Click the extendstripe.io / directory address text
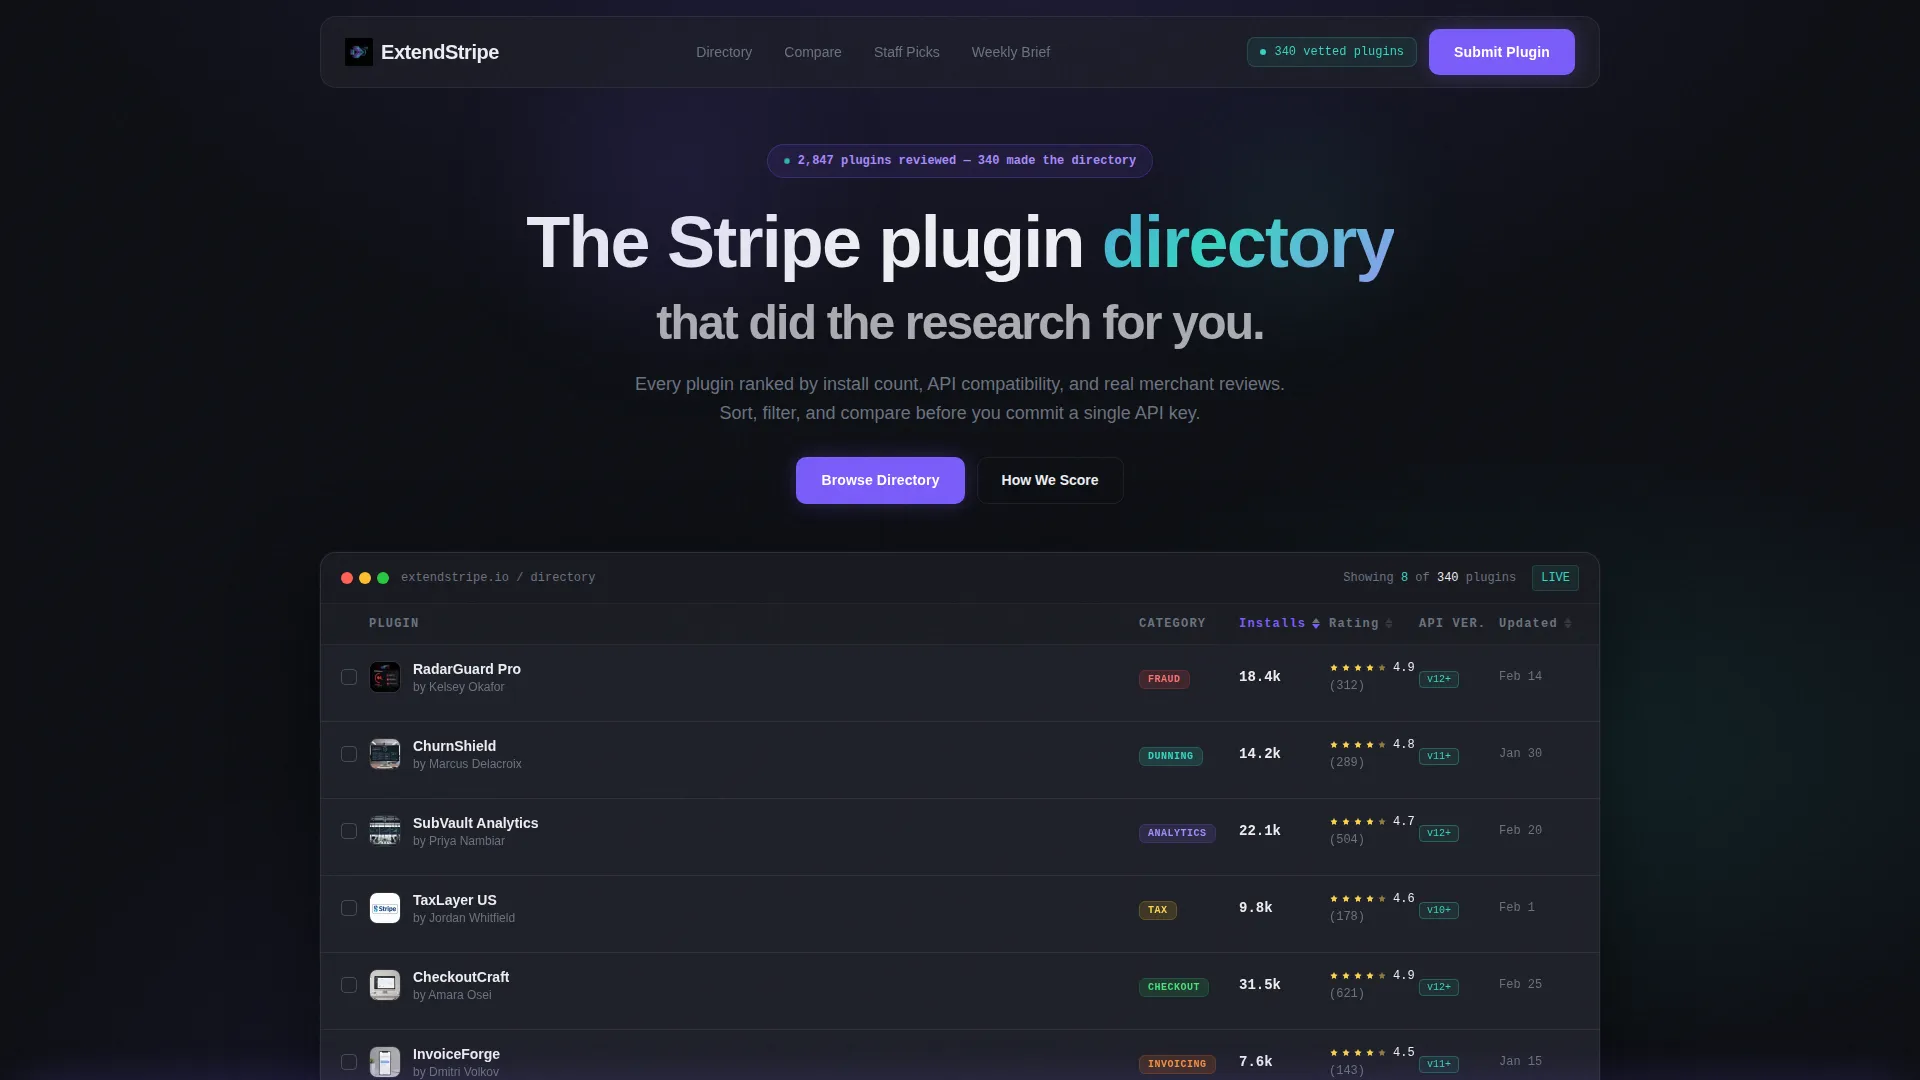This screenshot has height=1080, width=1920. 498,578
